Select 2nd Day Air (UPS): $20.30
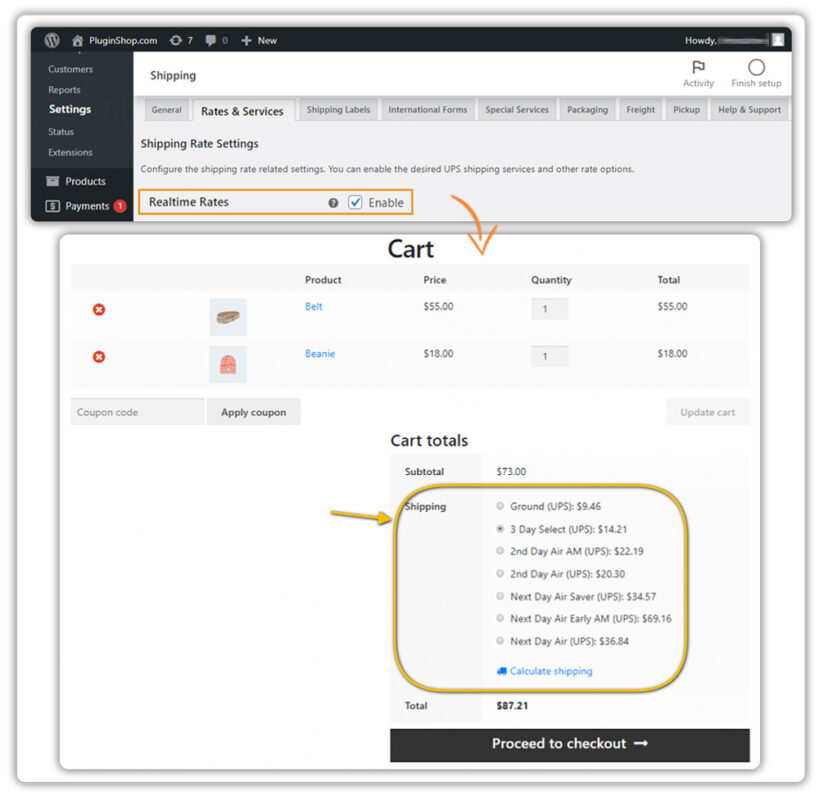This screenshot has width=819, height=800. pyautogui.click(x=500, y=573)
